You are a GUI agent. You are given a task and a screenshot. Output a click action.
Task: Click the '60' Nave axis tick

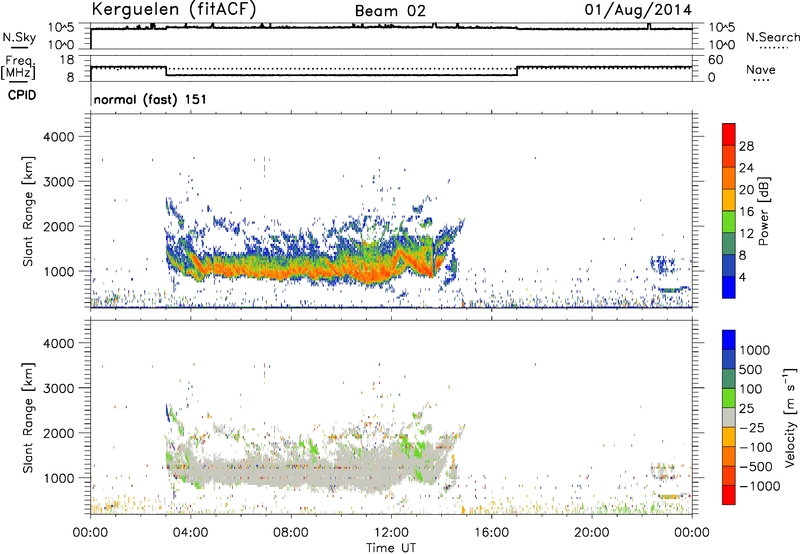click(x=716, y=60)
